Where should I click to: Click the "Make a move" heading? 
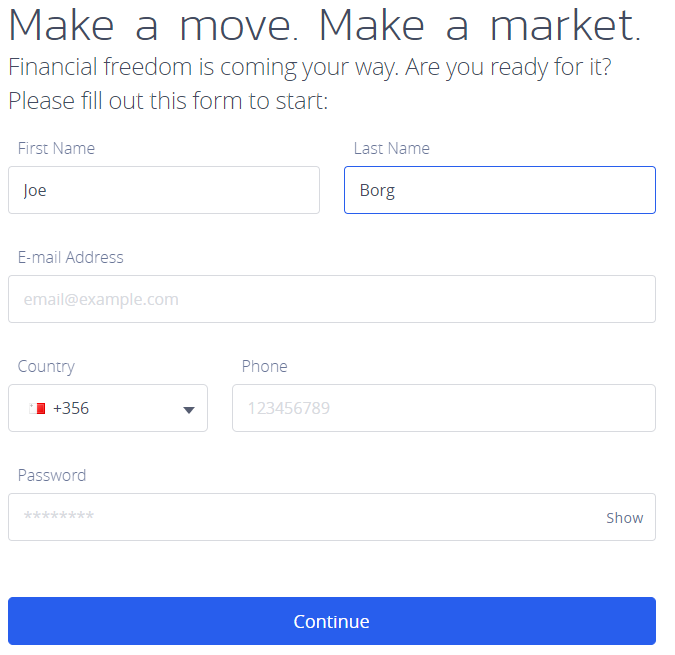(x=155, y=25)
